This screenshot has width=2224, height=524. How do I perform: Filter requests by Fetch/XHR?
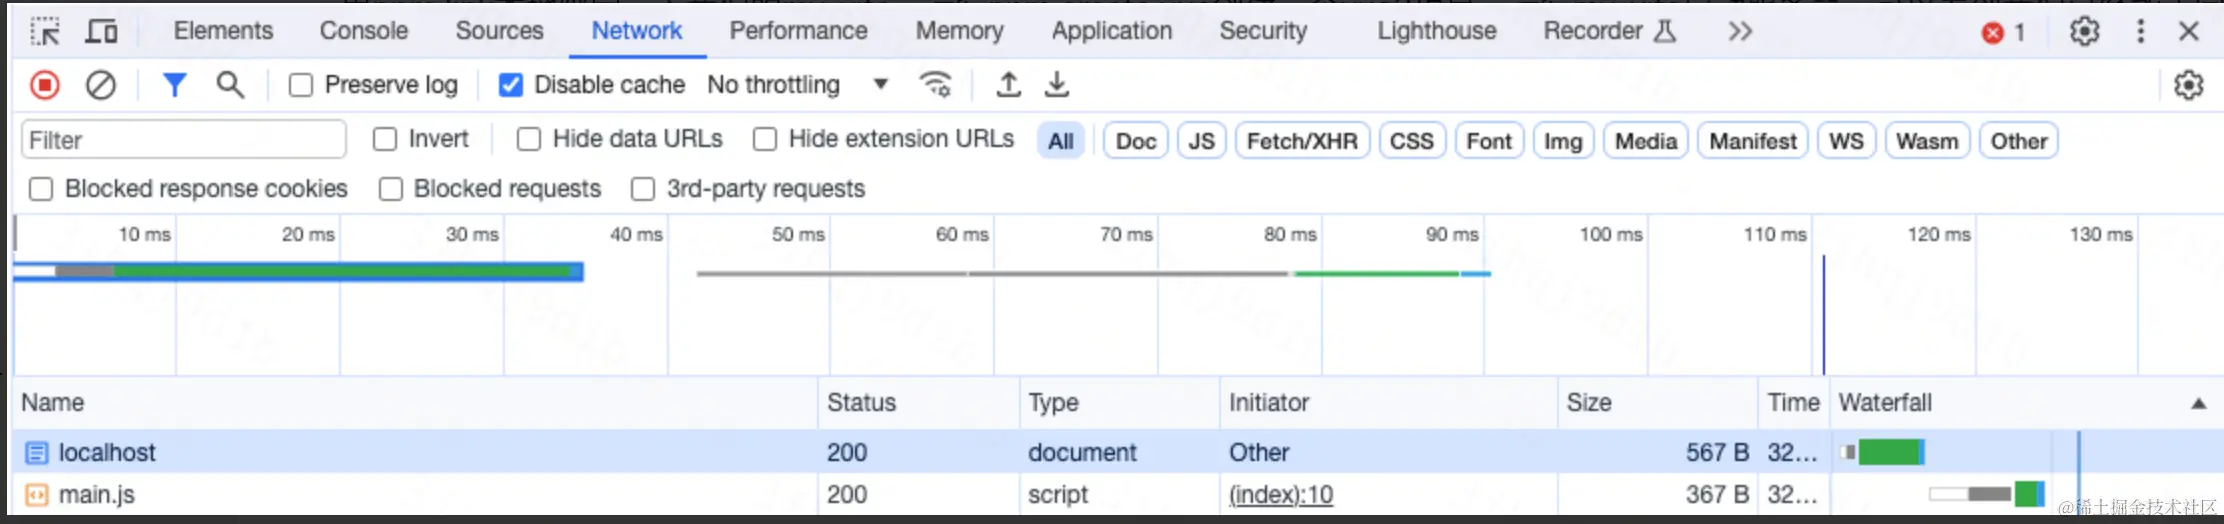[1302, 141]
